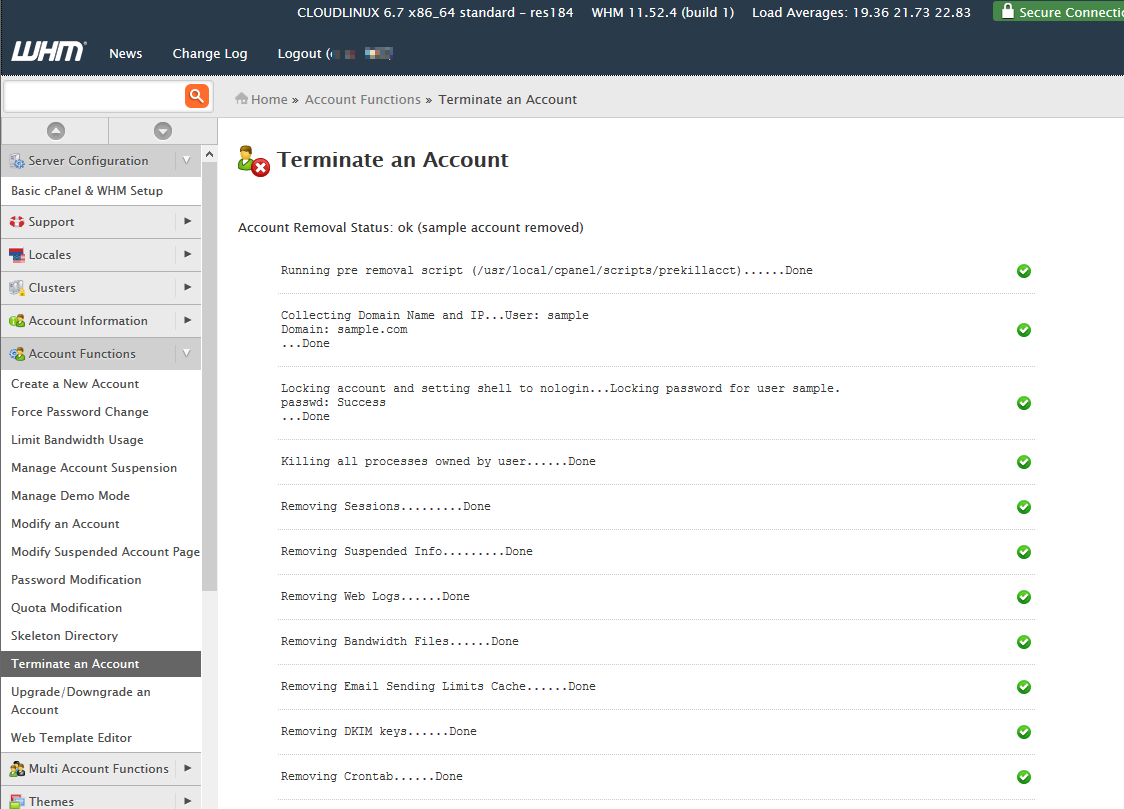
Task: Expand the Multi Account Functions arrow
Action: tap(187, 768)
